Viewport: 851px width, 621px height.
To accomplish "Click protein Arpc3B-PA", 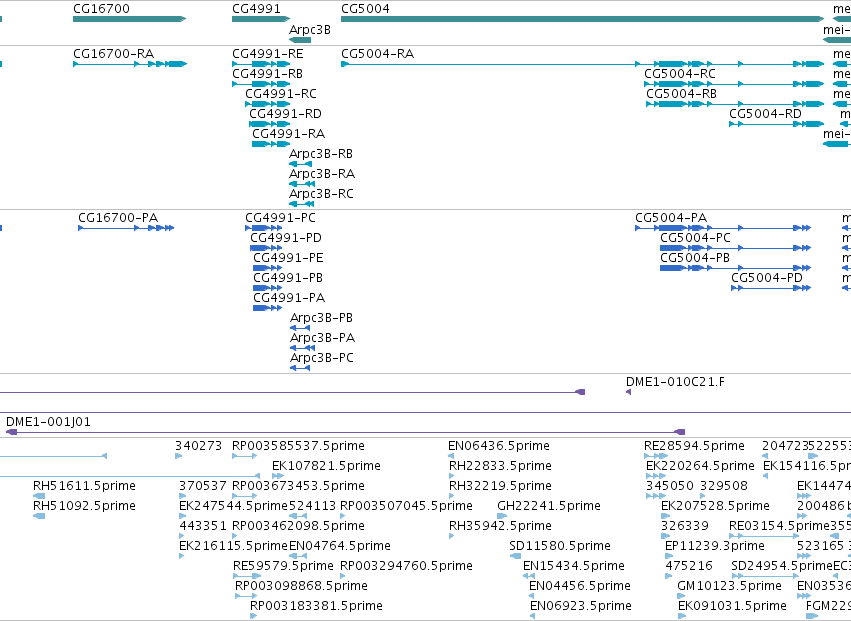I will (x=302, y=348).
